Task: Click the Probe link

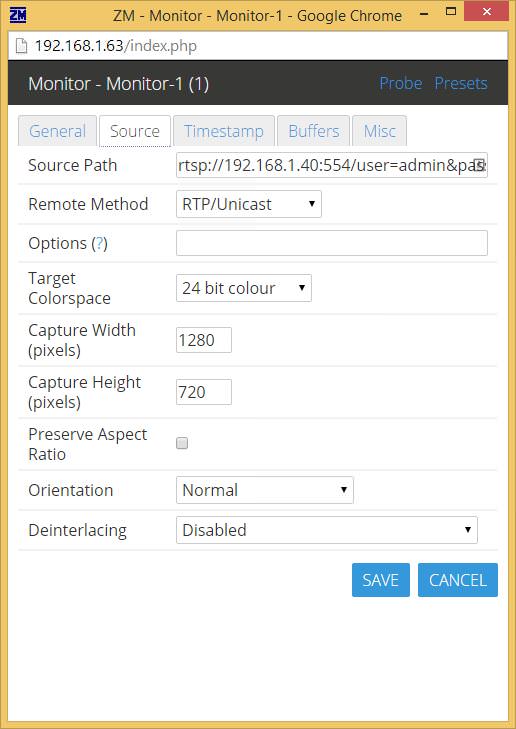Action: click(x=401, y=83)
